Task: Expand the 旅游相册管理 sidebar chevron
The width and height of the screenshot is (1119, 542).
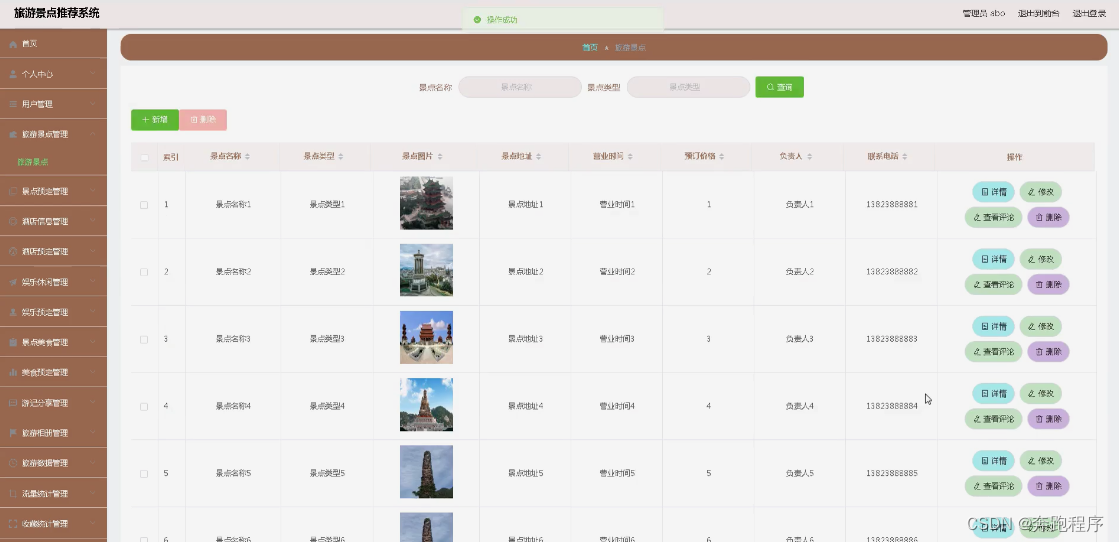Action: pos(93,433)
